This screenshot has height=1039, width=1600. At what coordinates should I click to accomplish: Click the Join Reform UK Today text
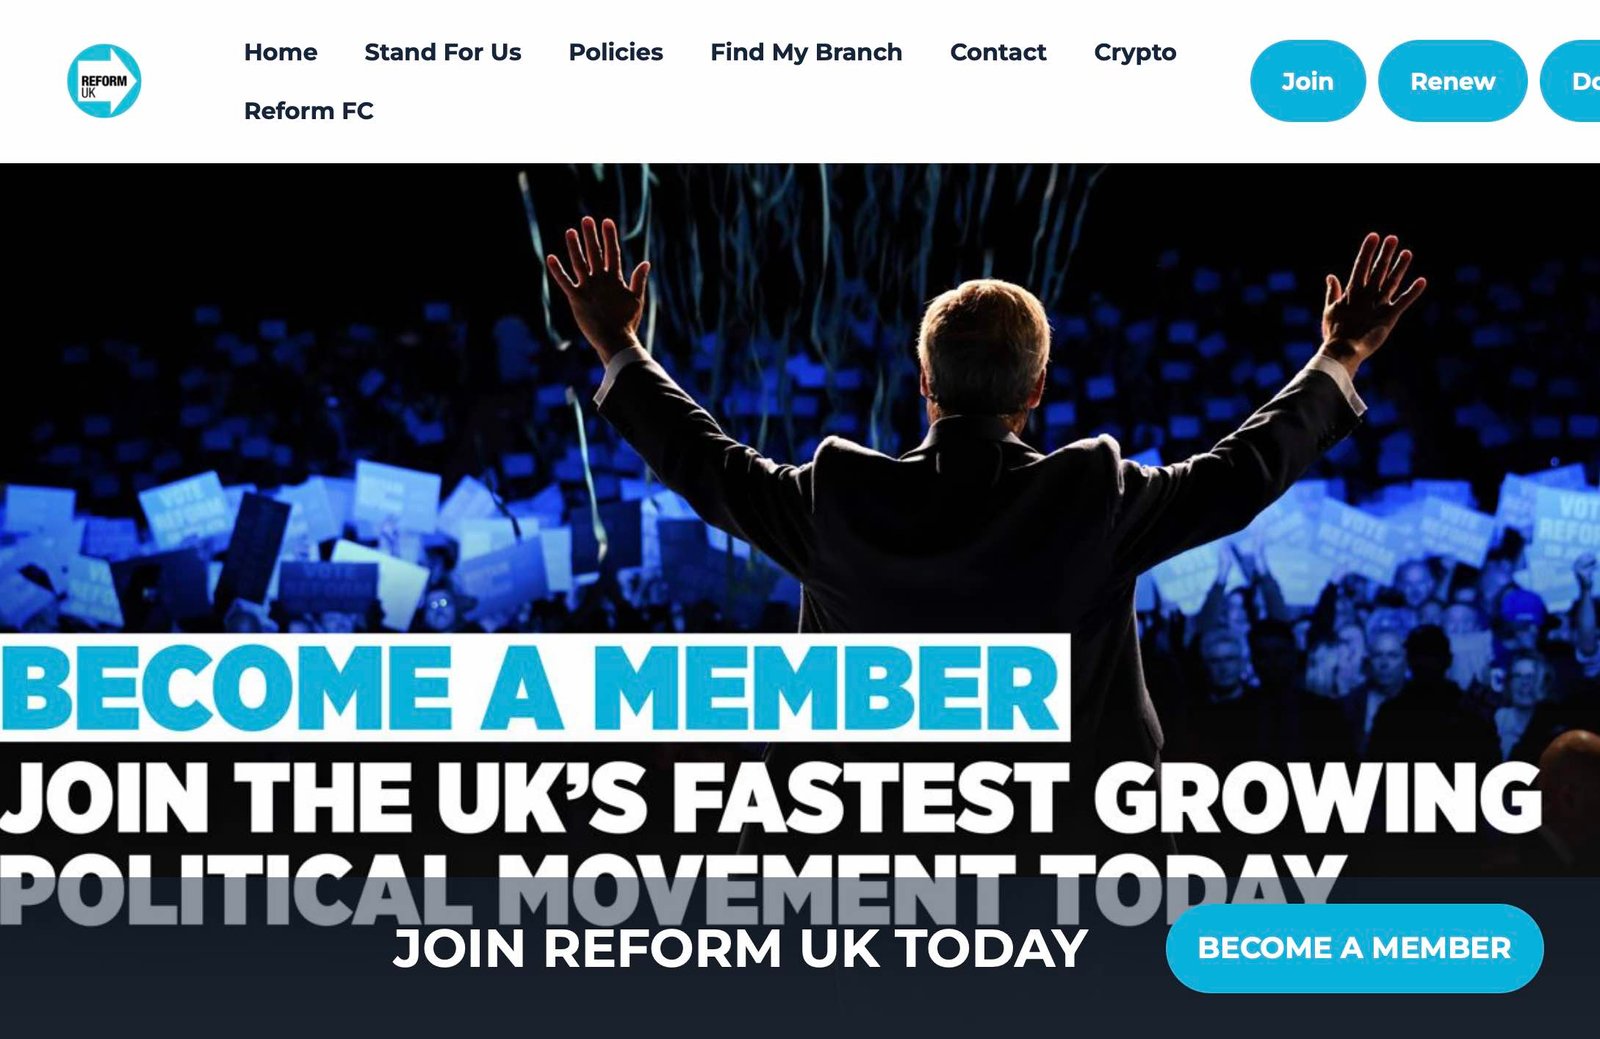coord(740,948)
